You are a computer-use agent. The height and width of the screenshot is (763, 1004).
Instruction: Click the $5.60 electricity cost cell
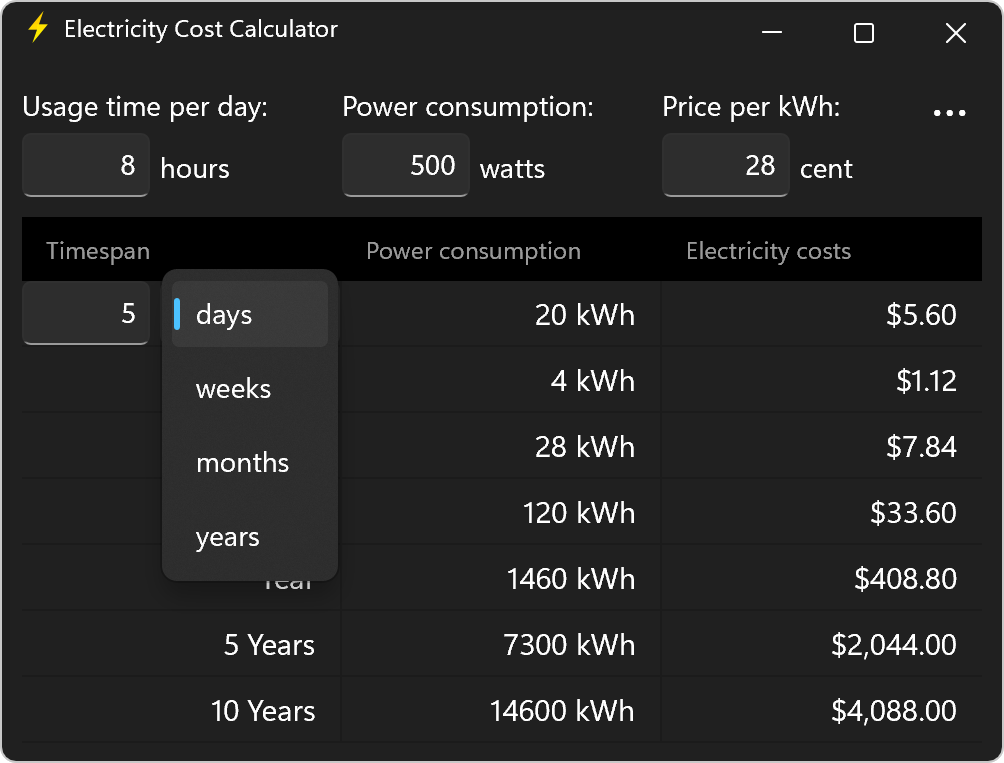(x=921, y=315)
